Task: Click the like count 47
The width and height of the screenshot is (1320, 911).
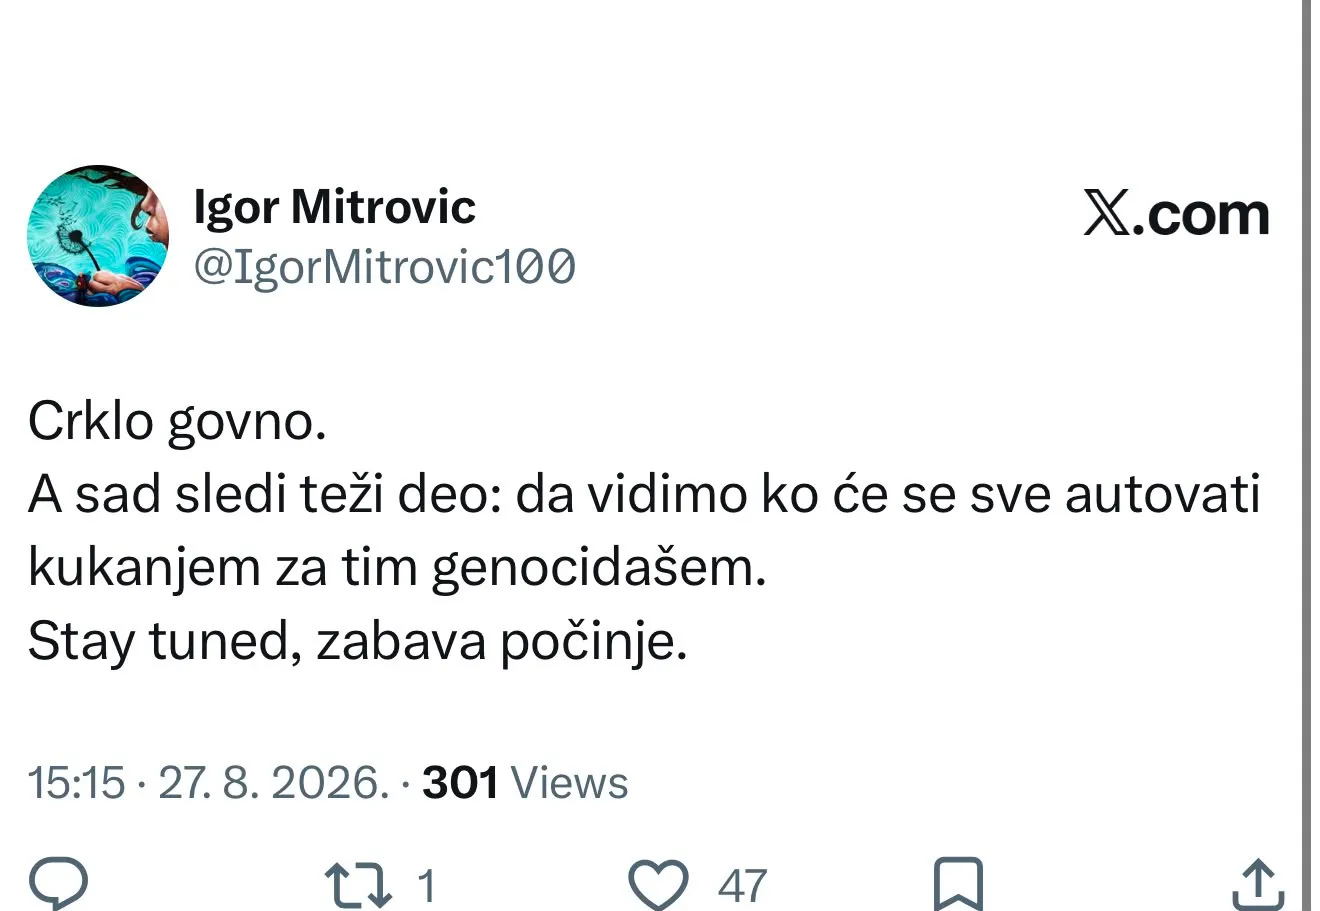Action: (x=742, y=886)
